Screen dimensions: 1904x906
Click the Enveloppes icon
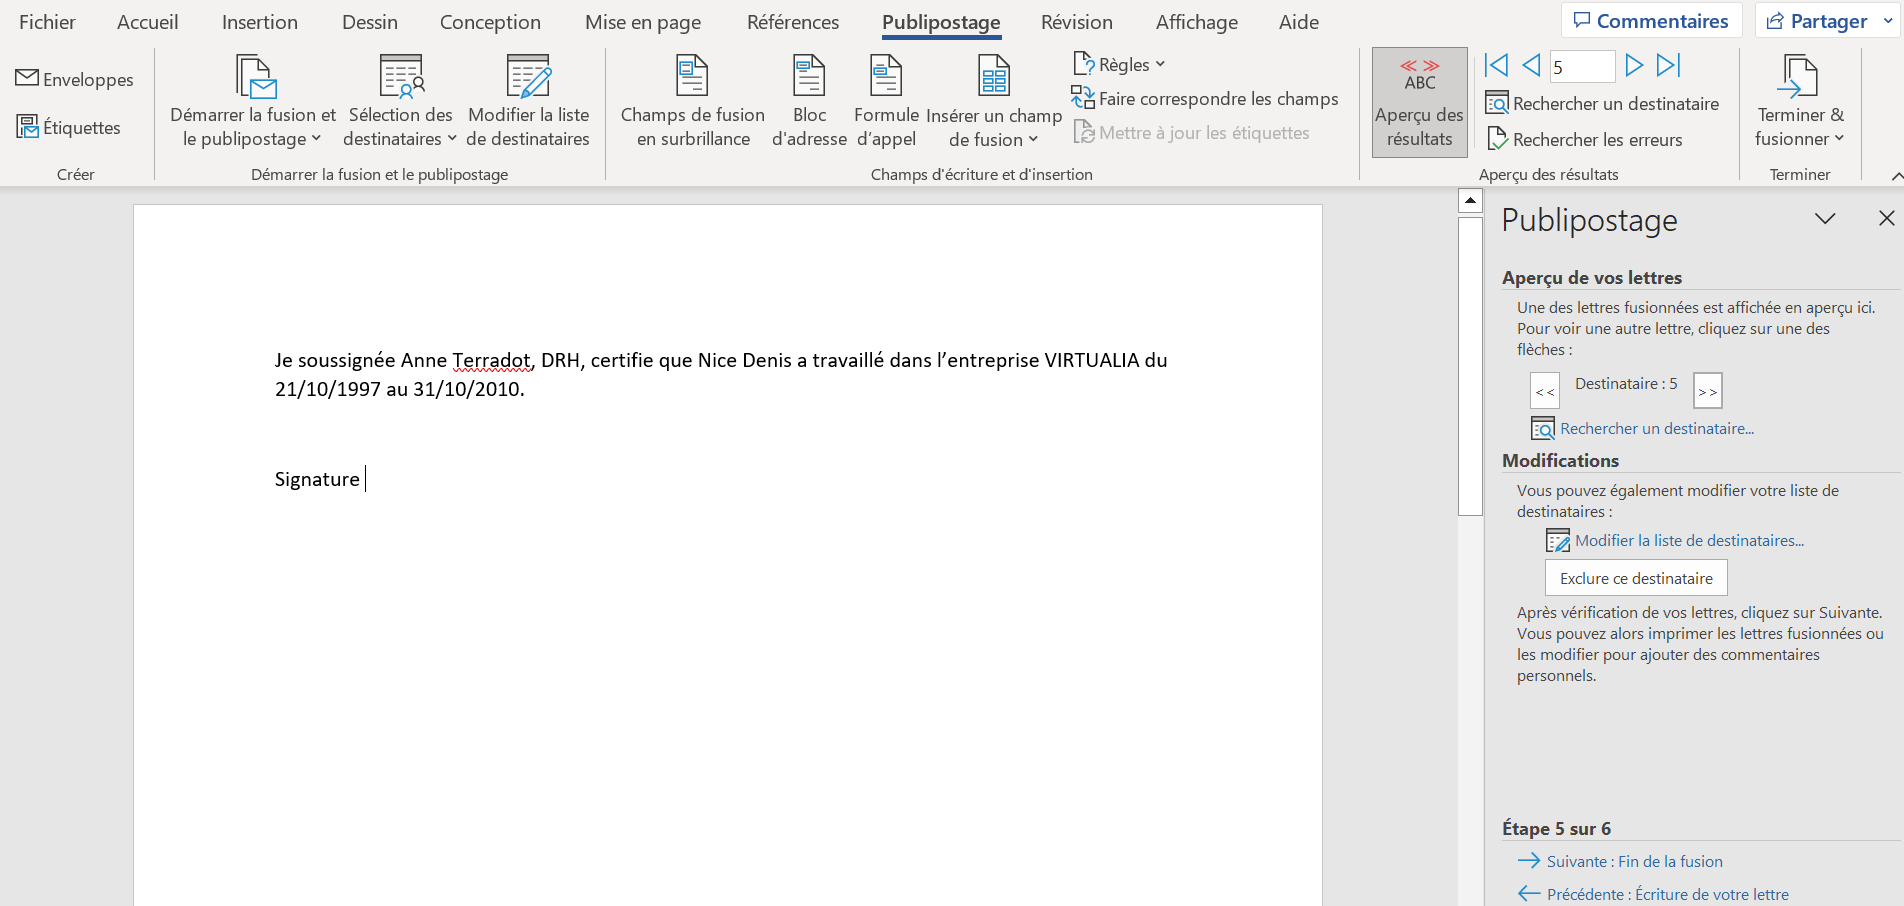pyautogui.click(x=27, y=79)
